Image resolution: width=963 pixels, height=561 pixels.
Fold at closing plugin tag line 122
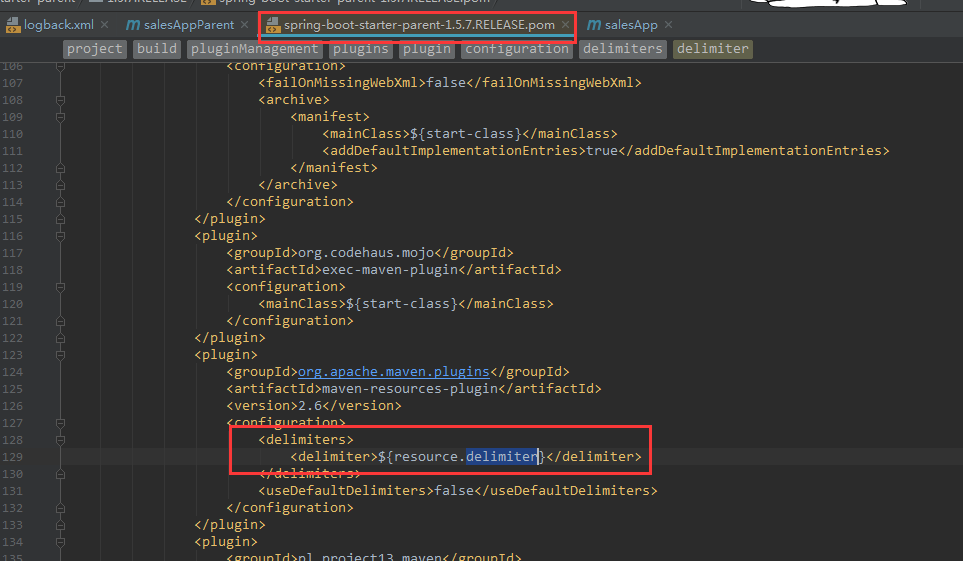(60, 338)
